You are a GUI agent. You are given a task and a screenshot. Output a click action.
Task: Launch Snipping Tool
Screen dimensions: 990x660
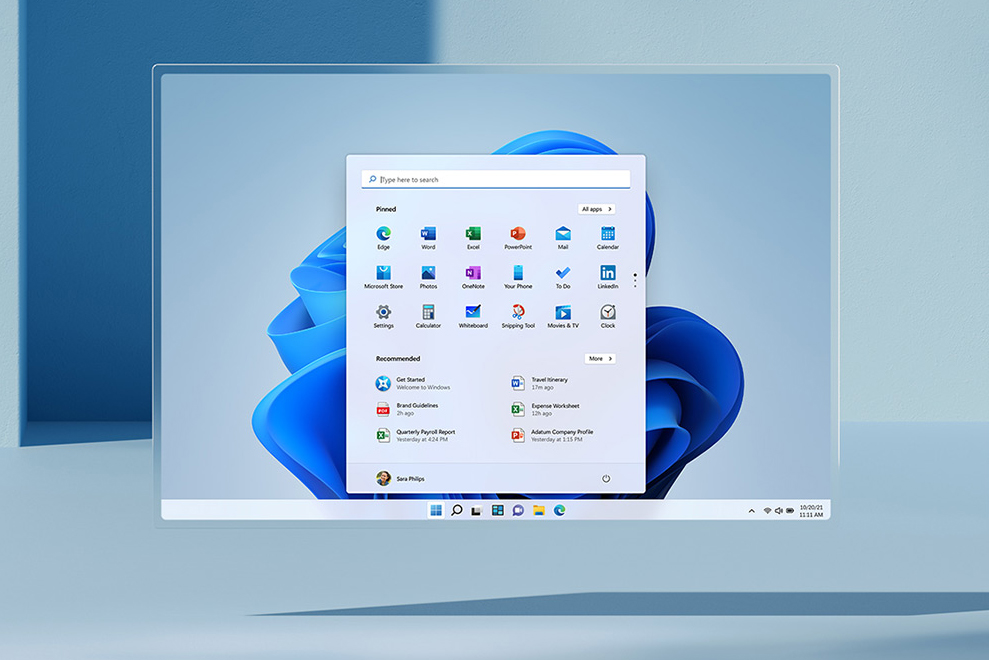point(518,316)
